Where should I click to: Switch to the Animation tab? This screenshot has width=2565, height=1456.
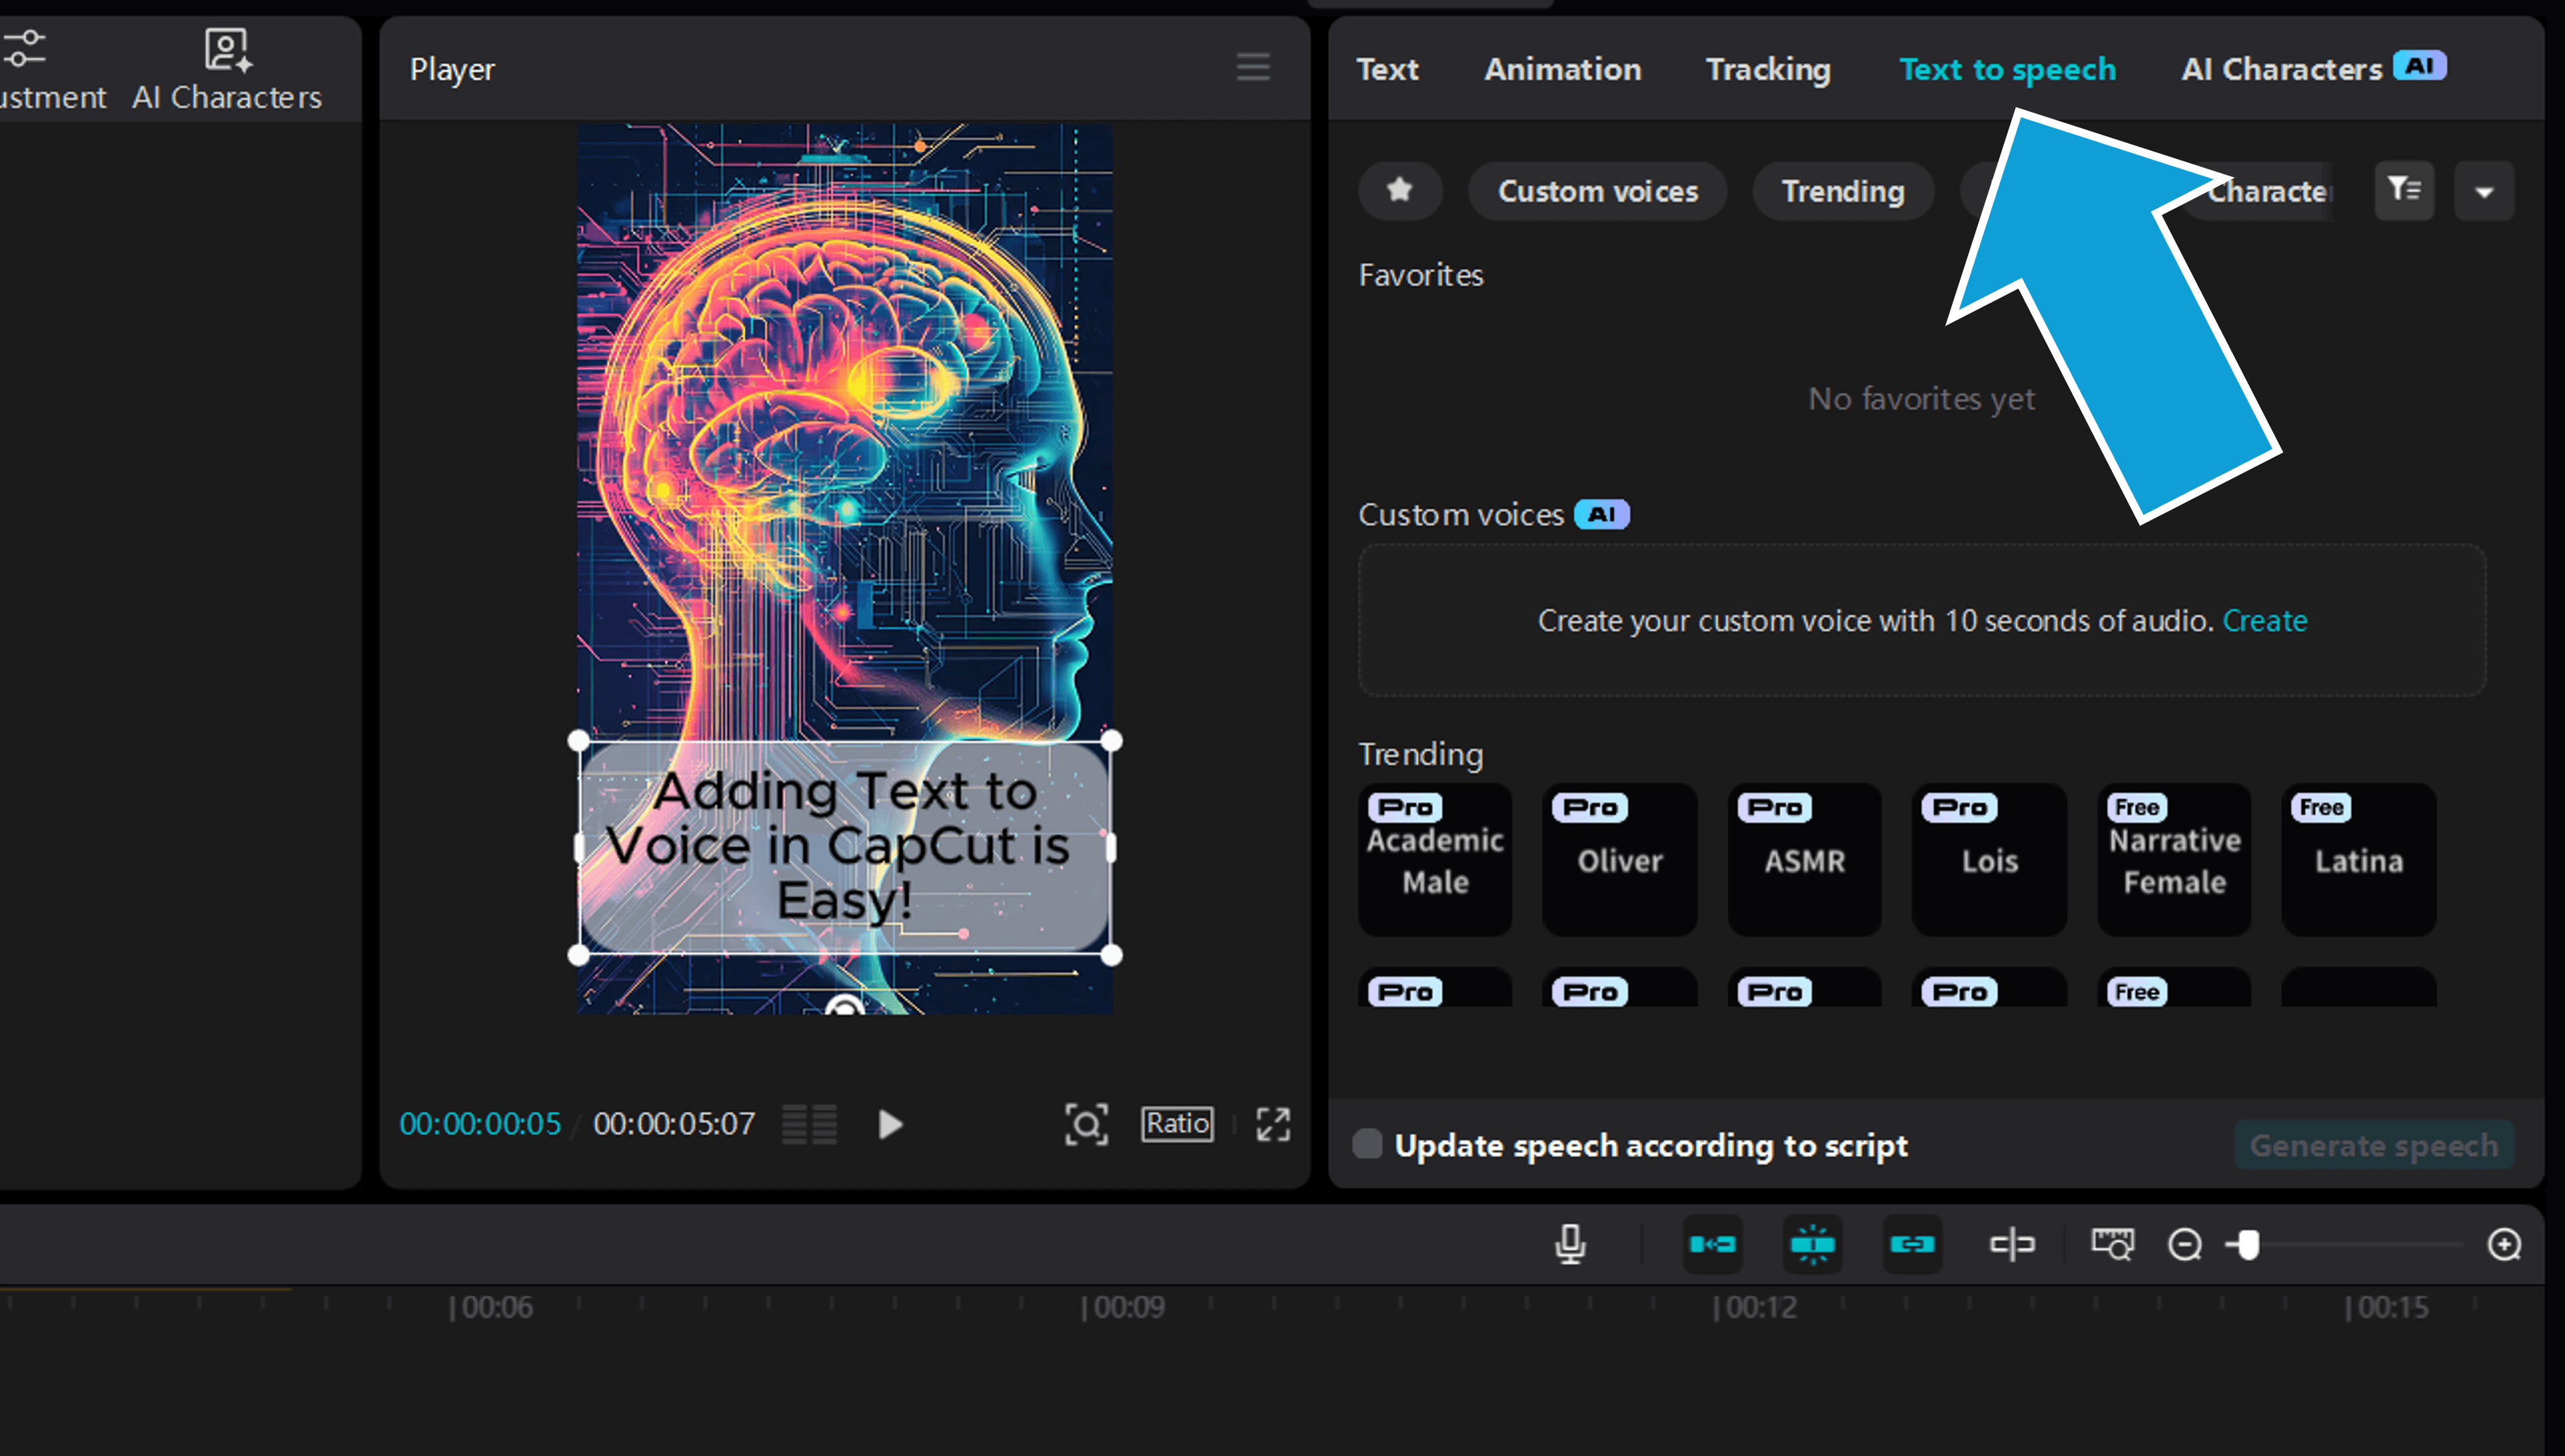tap(1562, 68)
